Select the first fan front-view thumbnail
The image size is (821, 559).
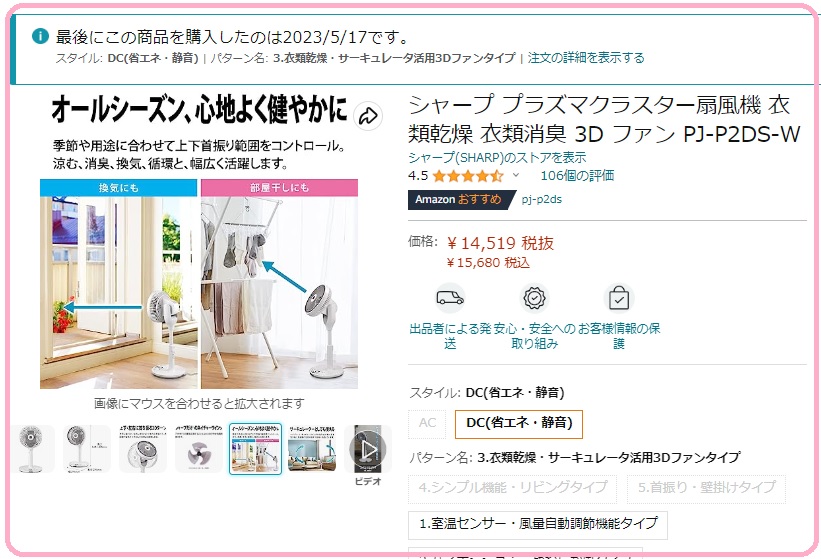pos(32,449)
